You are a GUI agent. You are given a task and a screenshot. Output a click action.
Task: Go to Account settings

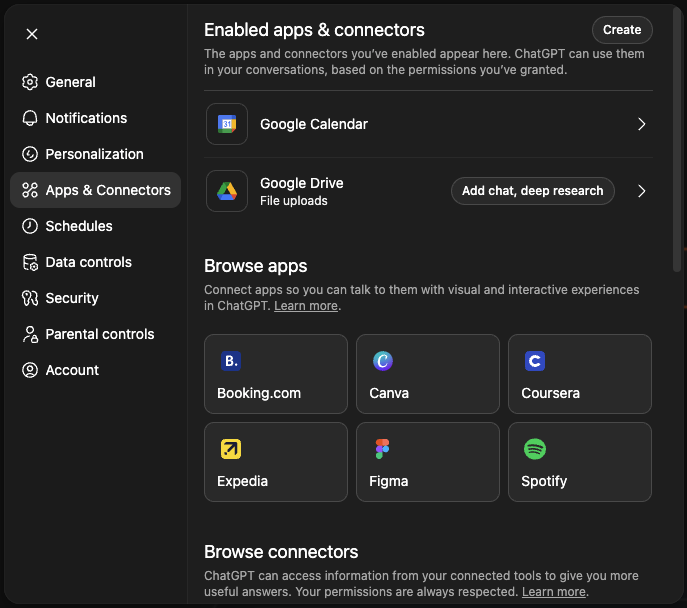coord(96,370)
